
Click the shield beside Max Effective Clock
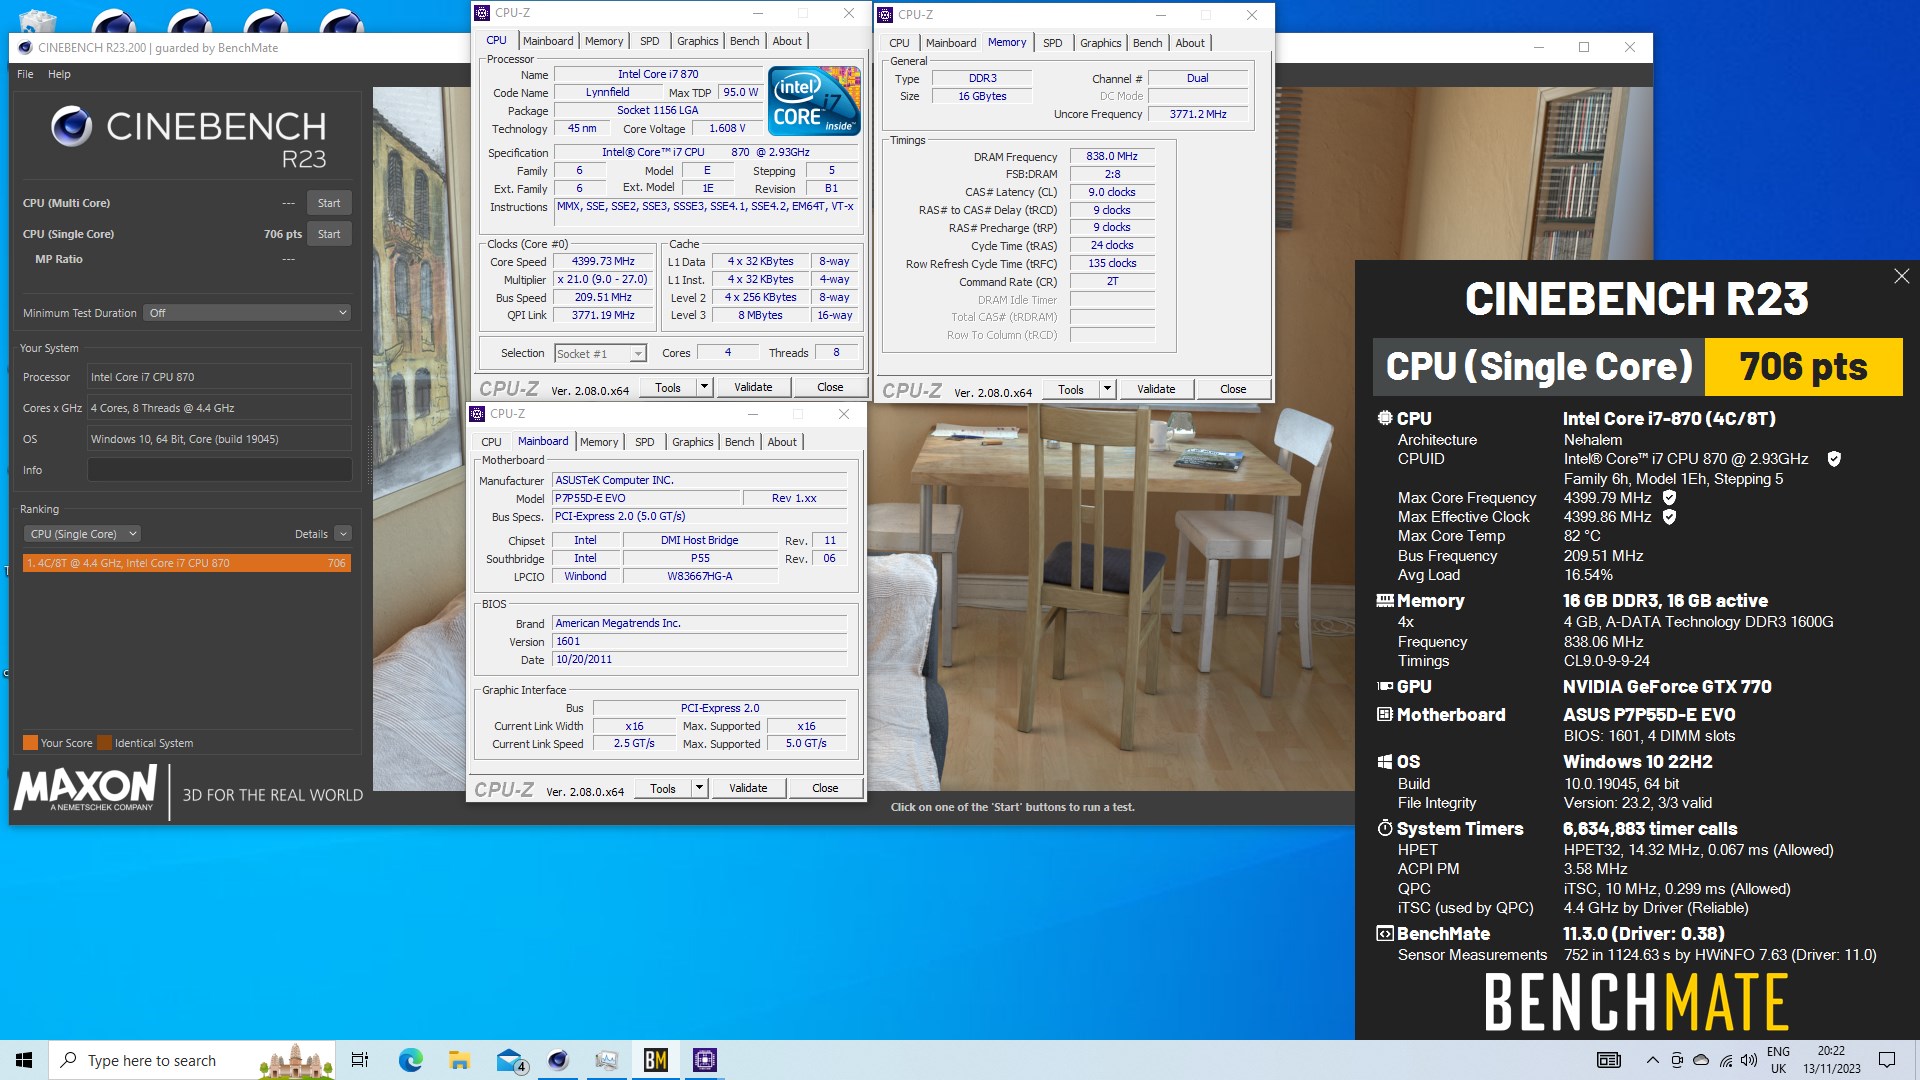click(x=1669, y=517)
